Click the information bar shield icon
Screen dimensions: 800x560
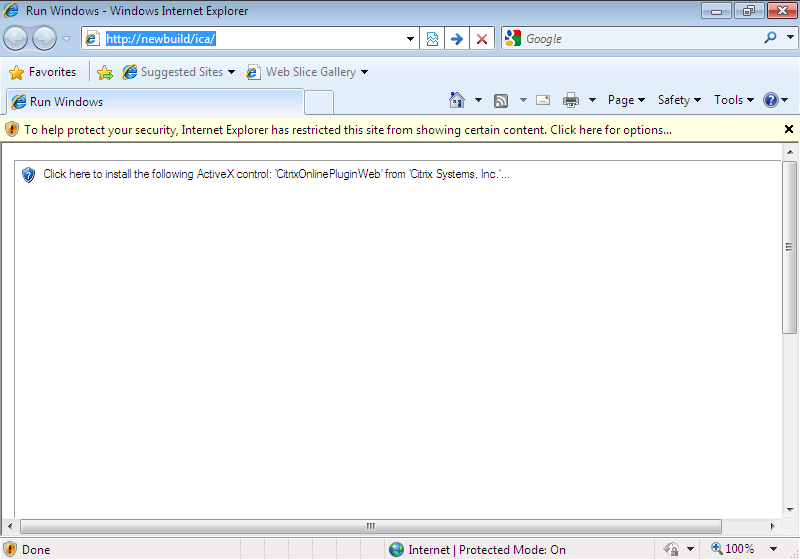coord(12,130)
